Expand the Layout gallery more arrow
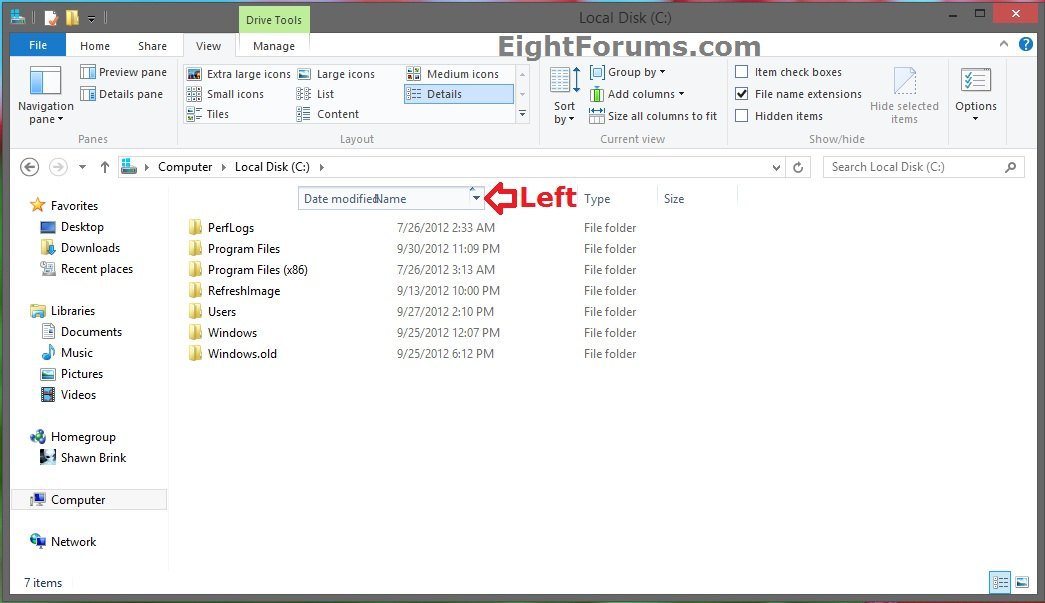The image size is (1045, 603). click(x=522, y=115)
